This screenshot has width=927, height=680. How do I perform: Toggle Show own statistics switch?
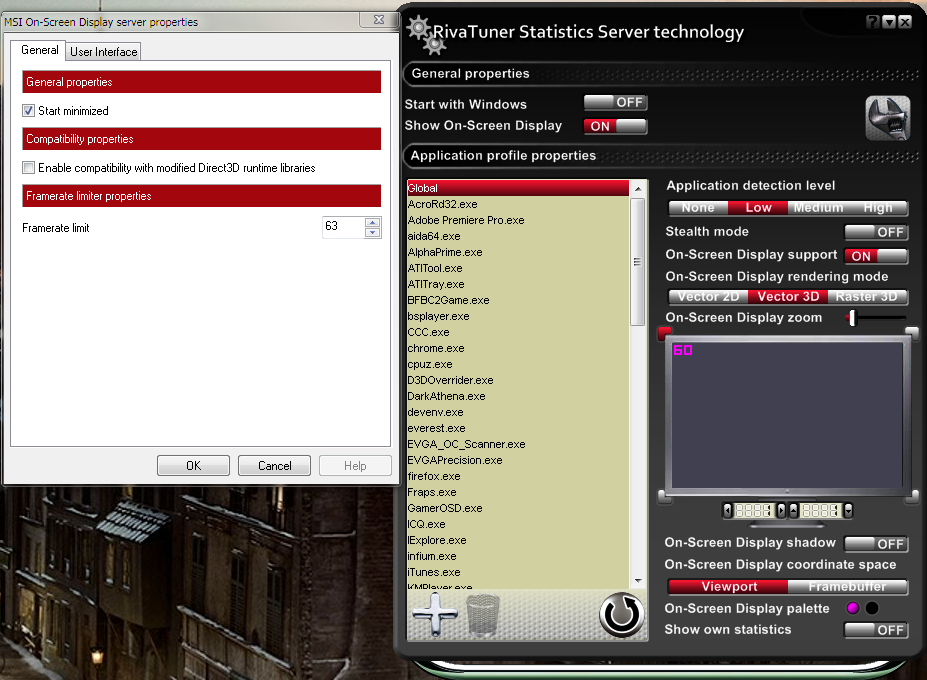876,630
